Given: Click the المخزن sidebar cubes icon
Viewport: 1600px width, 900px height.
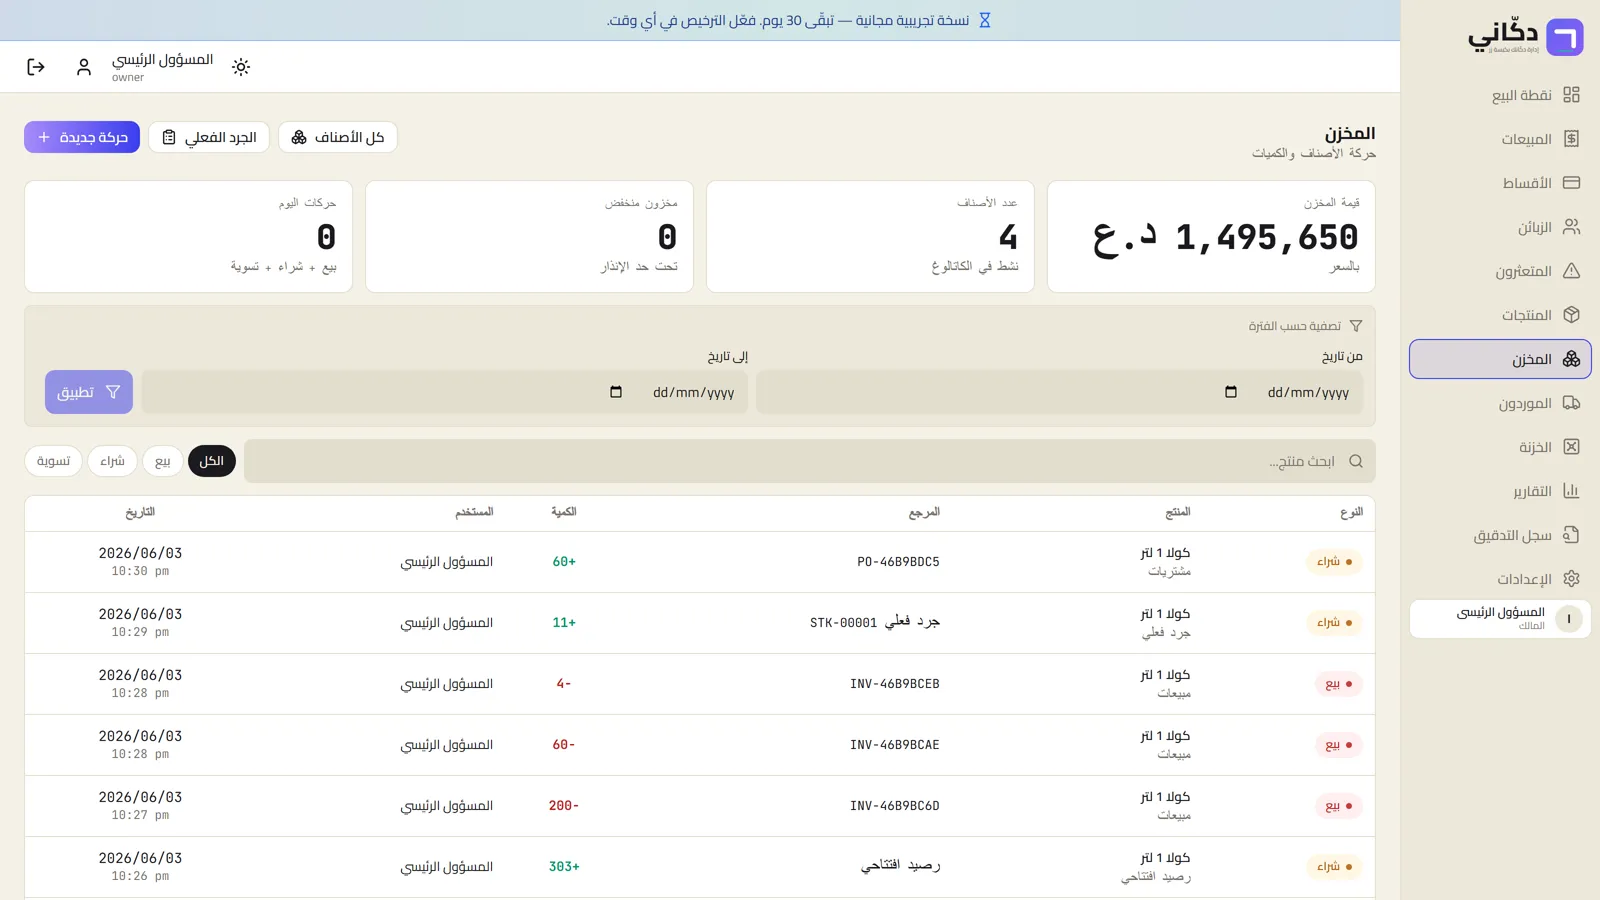Looking at the screenshot, I should click(x=1571, y=359).
